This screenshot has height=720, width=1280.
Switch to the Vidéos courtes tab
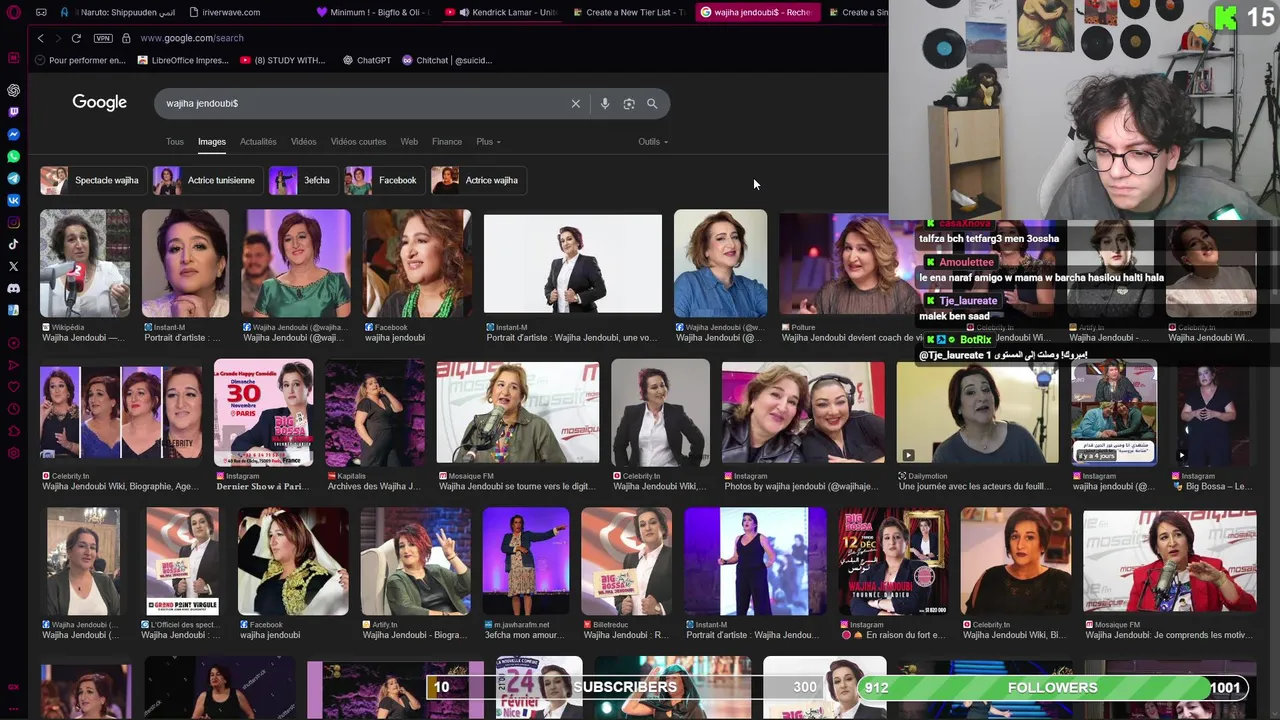(x=358, y=142)
